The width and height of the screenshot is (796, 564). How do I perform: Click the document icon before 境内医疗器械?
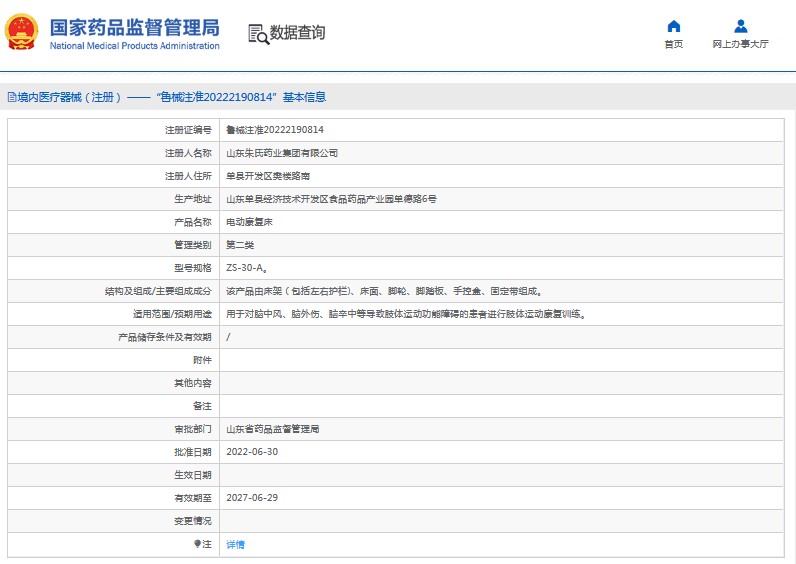click(12, 97)
